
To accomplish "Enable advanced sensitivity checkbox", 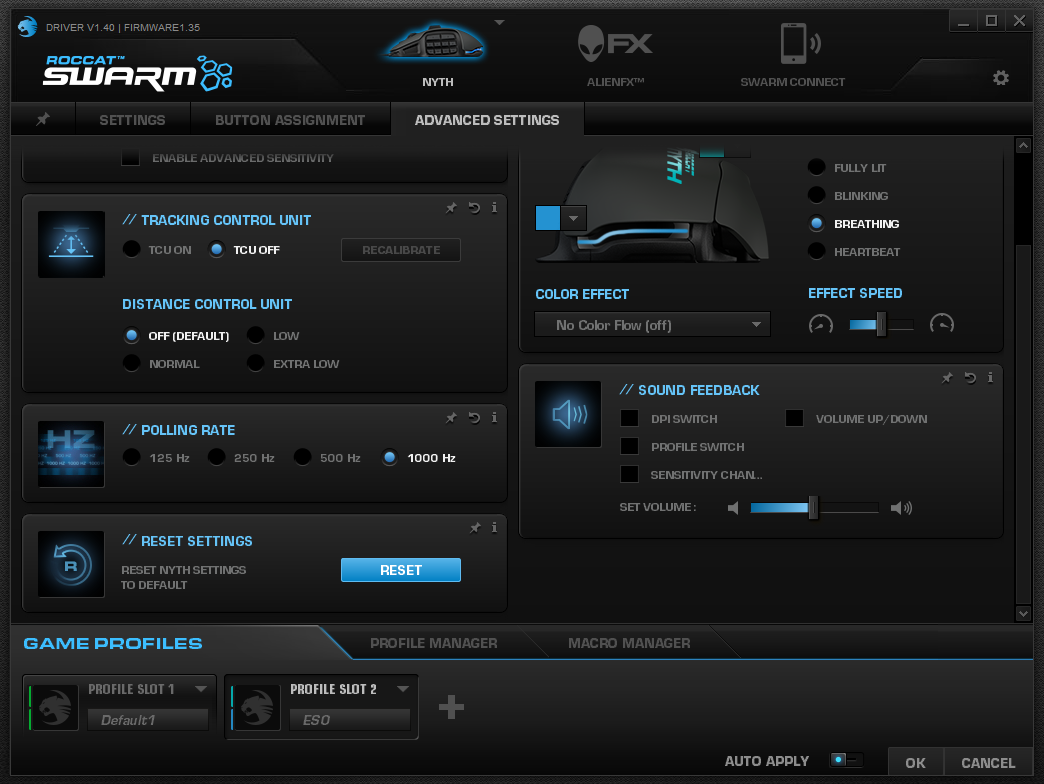I will pyautogui.click(x=130, y=158).
